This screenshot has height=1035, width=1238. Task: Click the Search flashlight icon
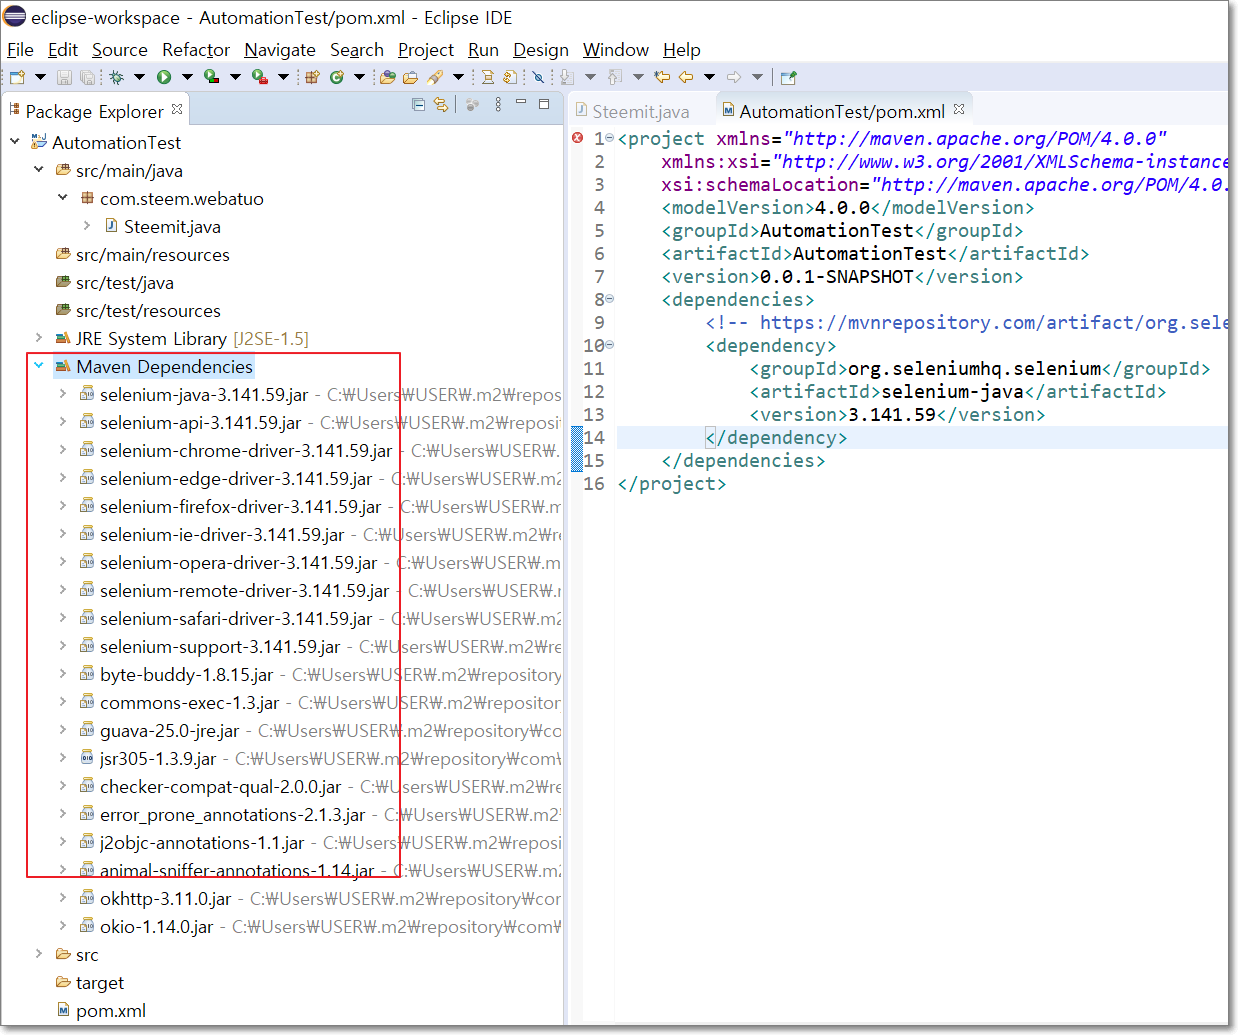(435, 77)
